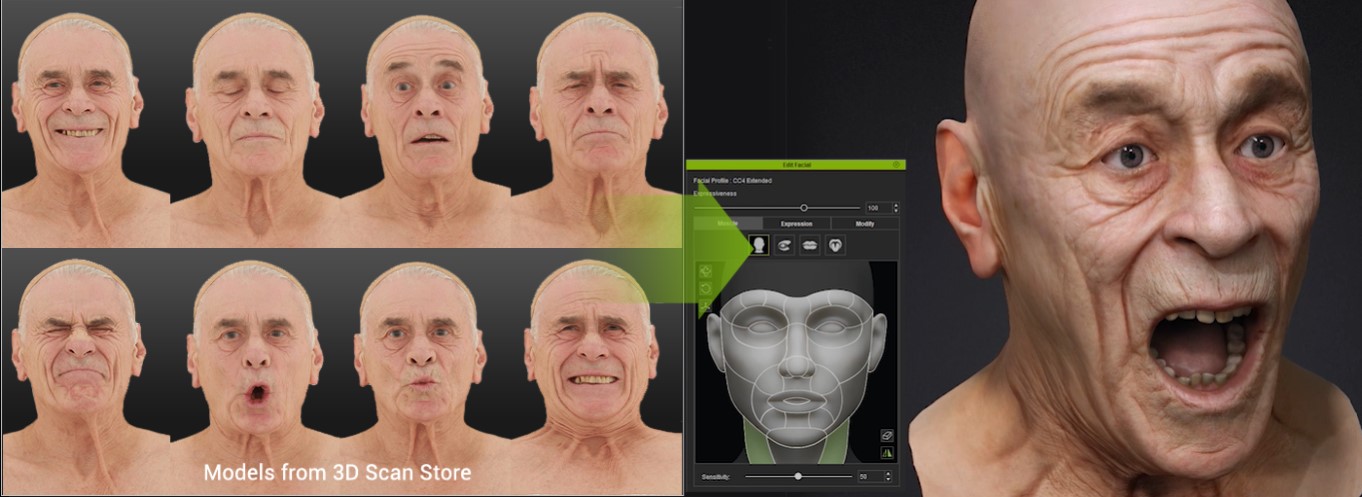Click the 'Sensitivity' label
Viewport: 1362px width, 497px height.
715,476
